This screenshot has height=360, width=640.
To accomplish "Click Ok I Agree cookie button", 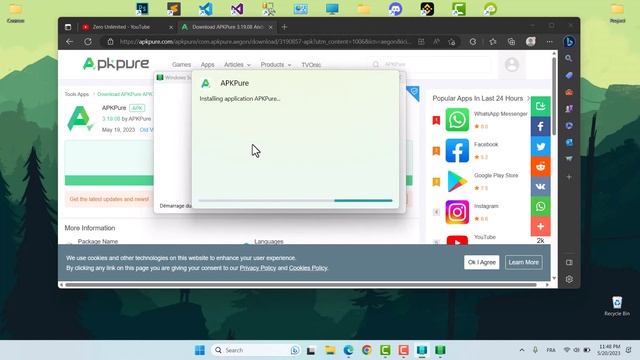I will pyautogui.click(x=481, y=262).
